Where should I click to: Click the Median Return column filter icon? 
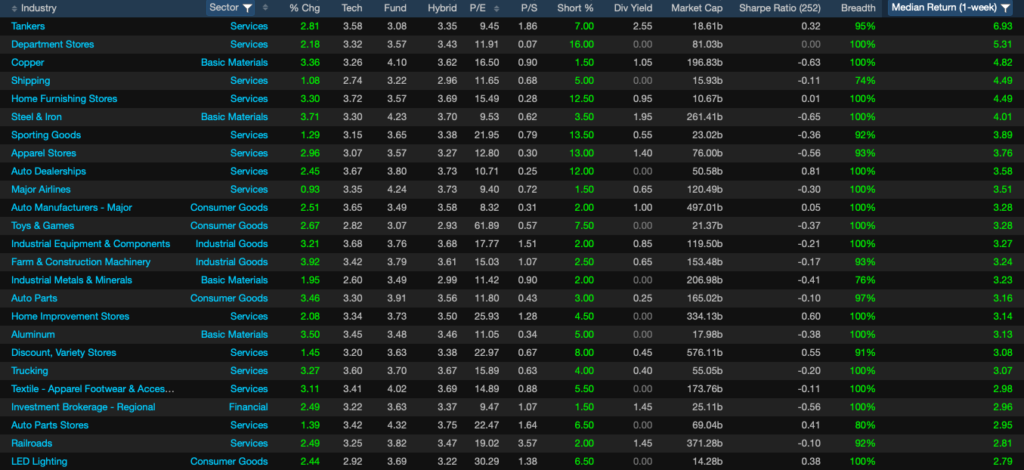[1005, 8]
